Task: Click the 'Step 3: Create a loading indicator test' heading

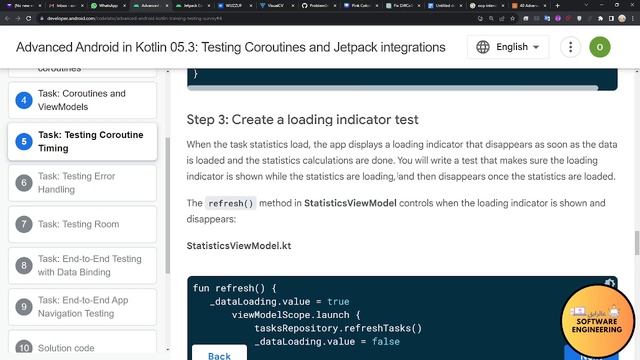Action: click(302, 120)
